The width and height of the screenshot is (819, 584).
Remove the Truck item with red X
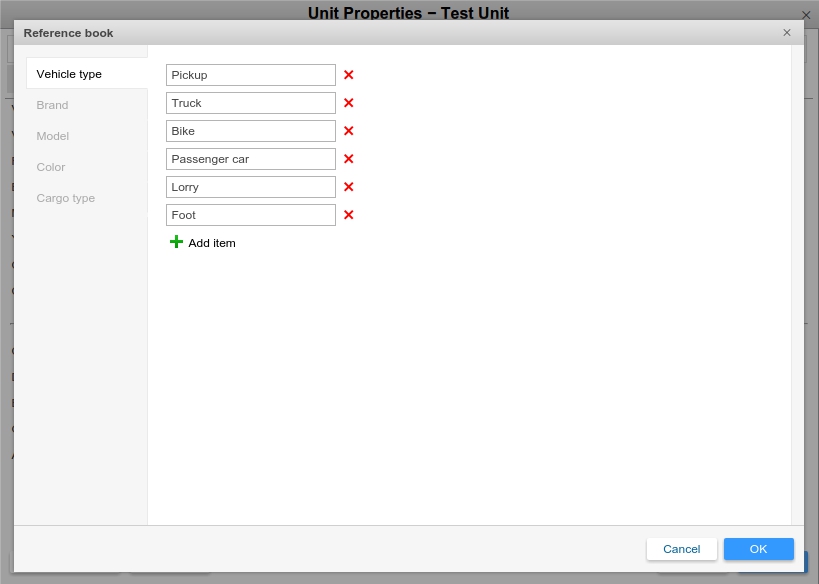point(349,103)
